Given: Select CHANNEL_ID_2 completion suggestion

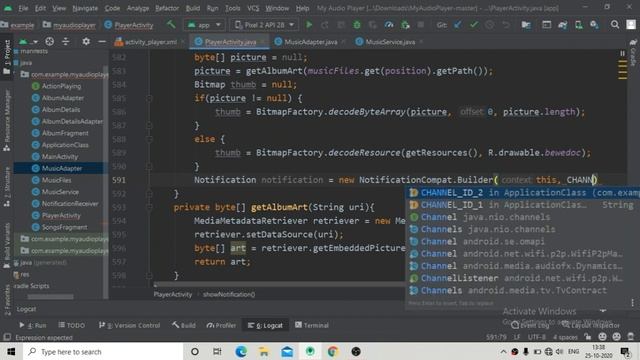Looking at the screenshot, I should 523,193.
